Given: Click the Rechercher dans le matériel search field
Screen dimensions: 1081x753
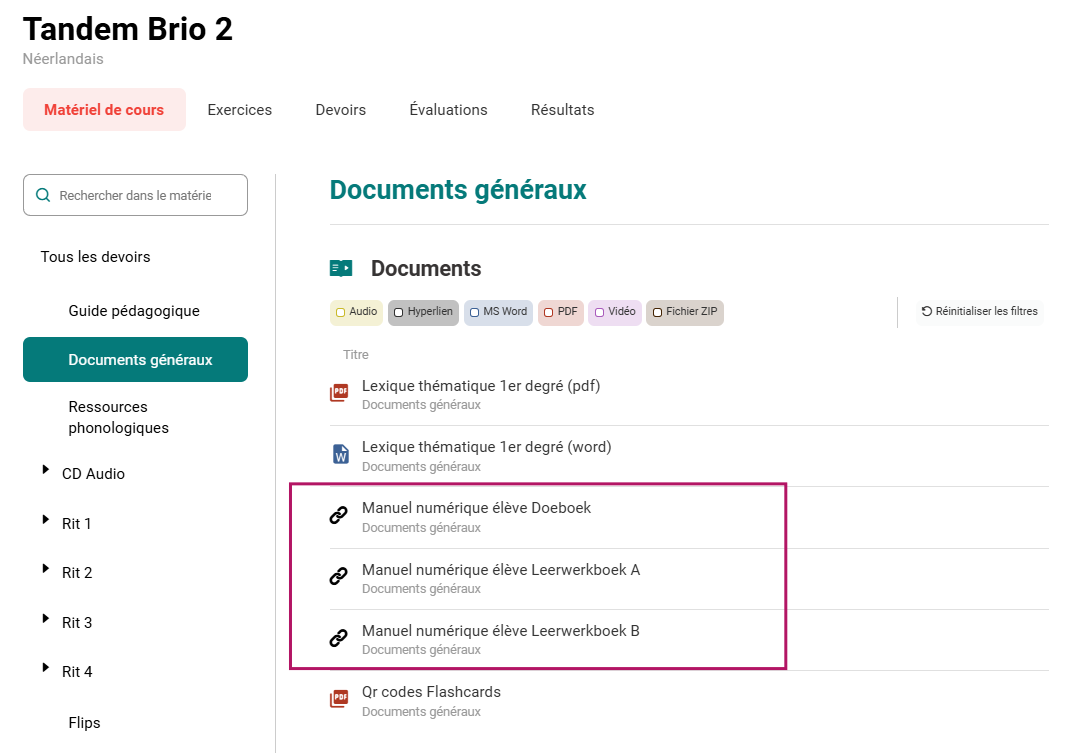Looking at the screenshot, I should tap(135, 195).
